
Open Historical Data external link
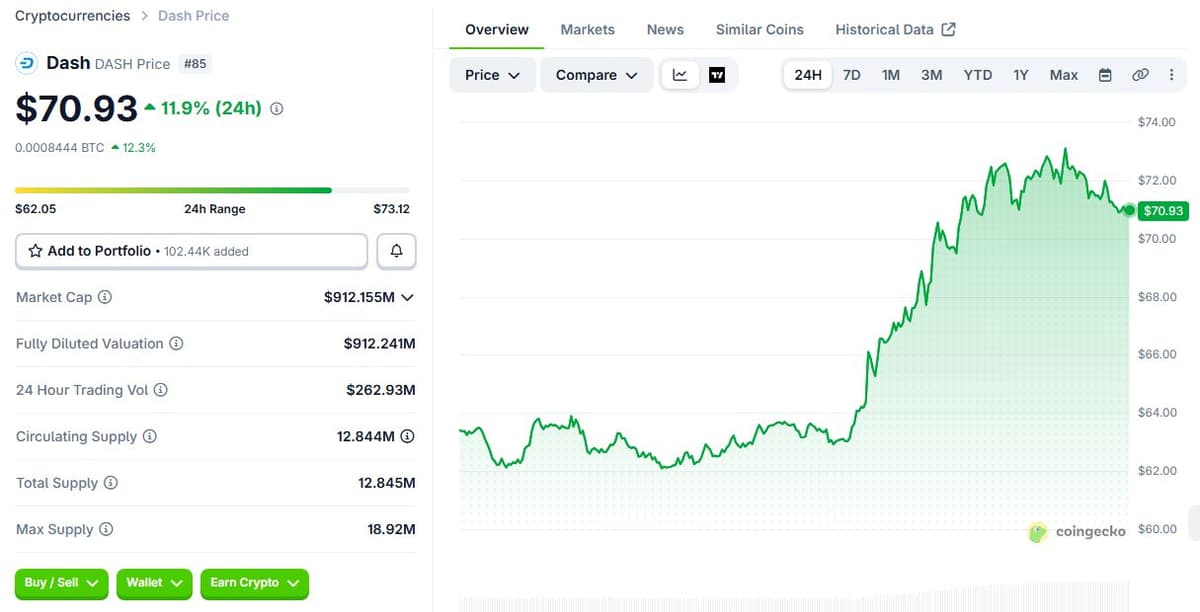895,29
